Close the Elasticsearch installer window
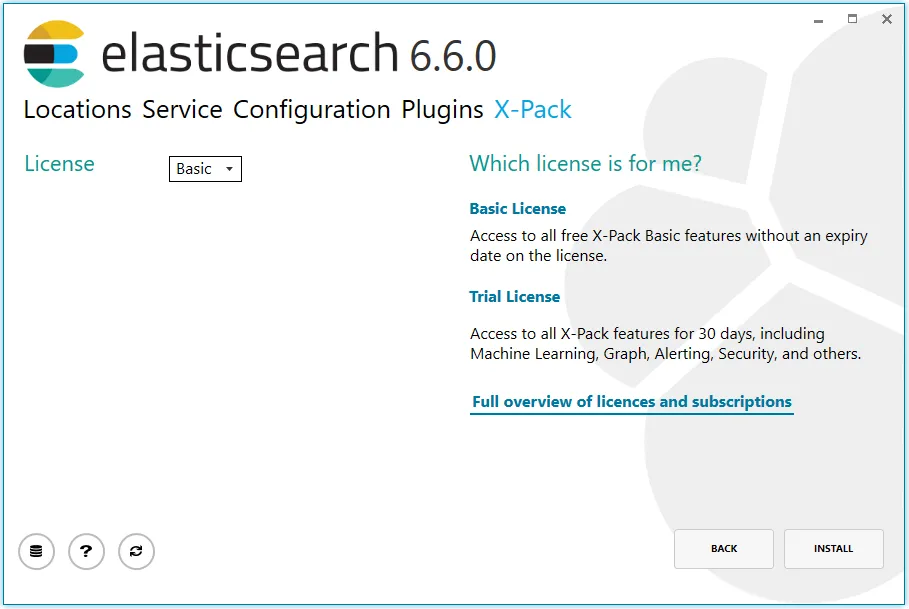The height and width of the screenshot is (609, 909). pyautogui.click(x=886, y=19)
